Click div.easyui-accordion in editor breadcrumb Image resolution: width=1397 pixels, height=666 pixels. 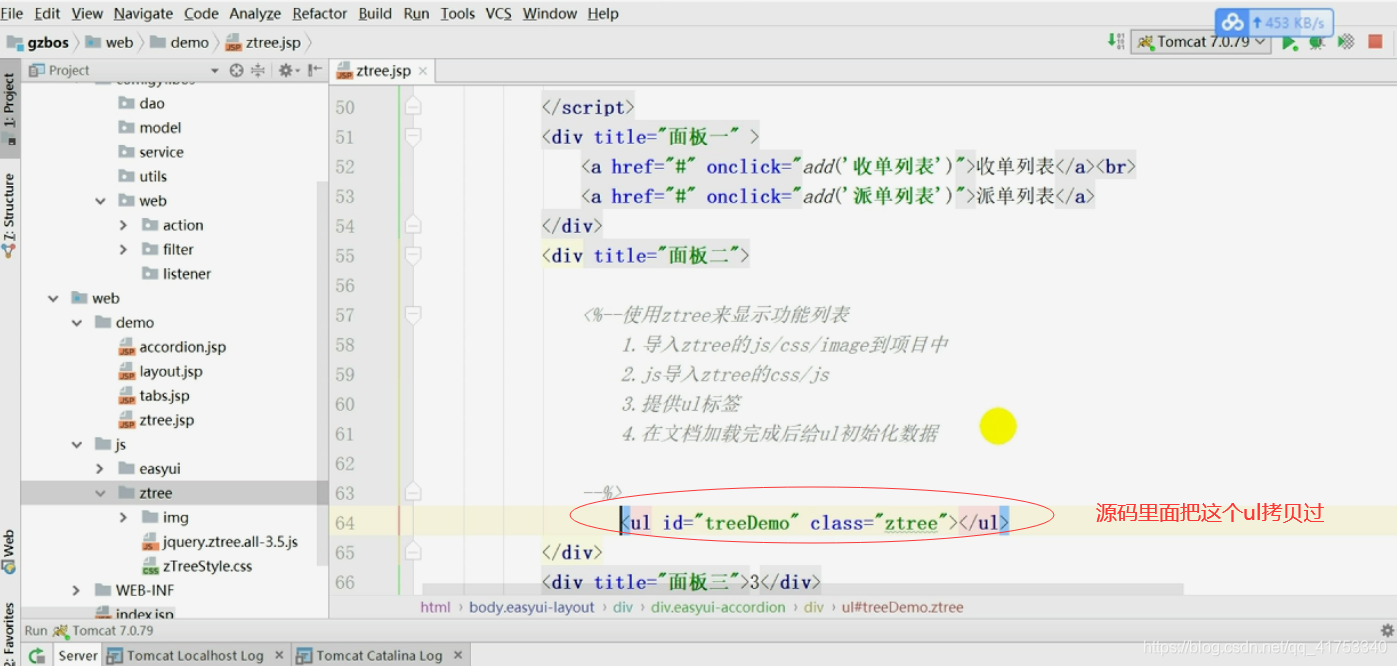tap(718, 607)
